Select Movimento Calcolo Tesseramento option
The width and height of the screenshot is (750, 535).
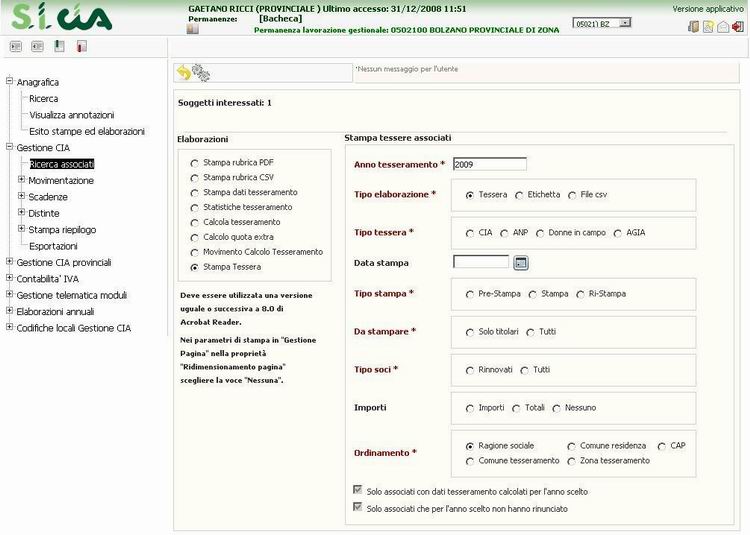pos(194,252)
